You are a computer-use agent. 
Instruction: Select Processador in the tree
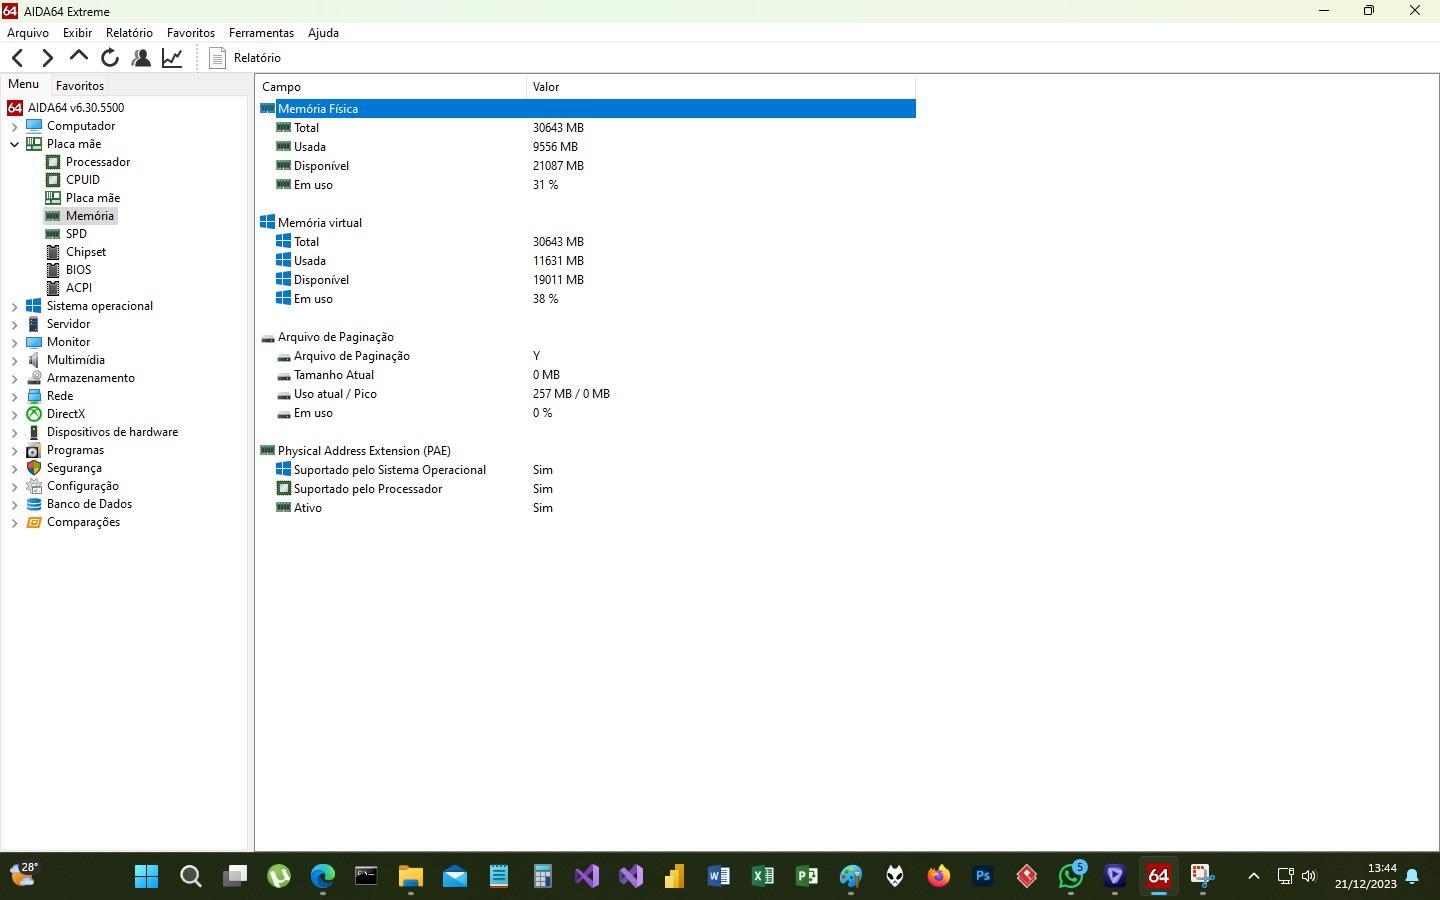[98, 162]
